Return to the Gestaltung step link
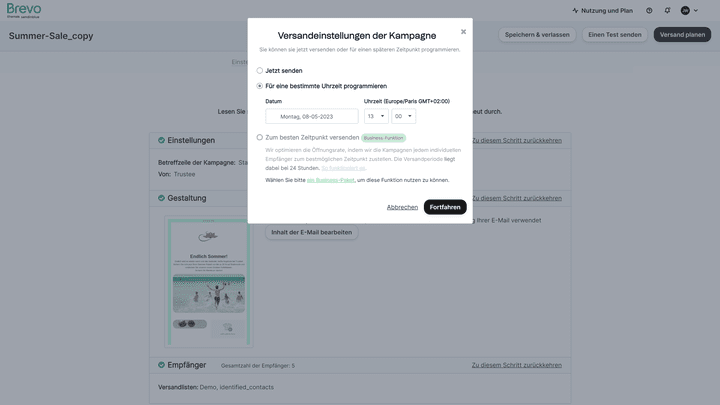The width and height of the screenshot is (720, 405). pos(517,198)
